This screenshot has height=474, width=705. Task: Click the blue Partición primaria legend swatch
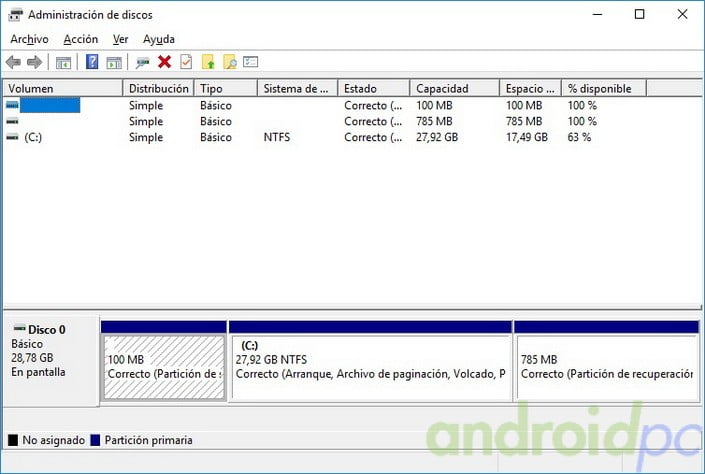[x=94, y=440]
